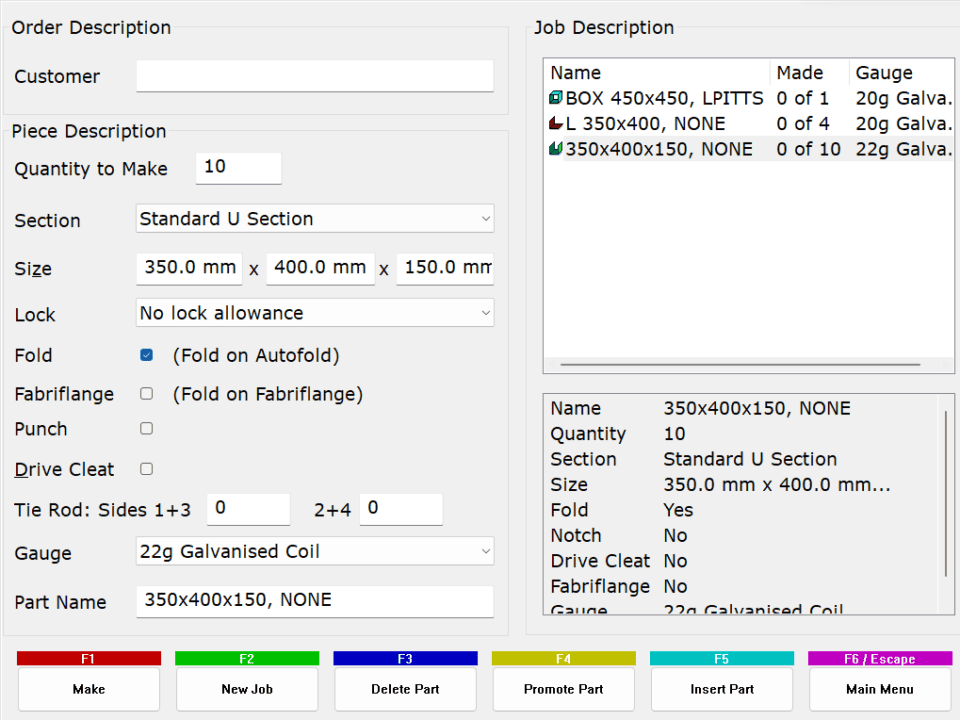Enable the Fabriflange checkbox
This screenshot has height=720, width=960.
(147, 394)
